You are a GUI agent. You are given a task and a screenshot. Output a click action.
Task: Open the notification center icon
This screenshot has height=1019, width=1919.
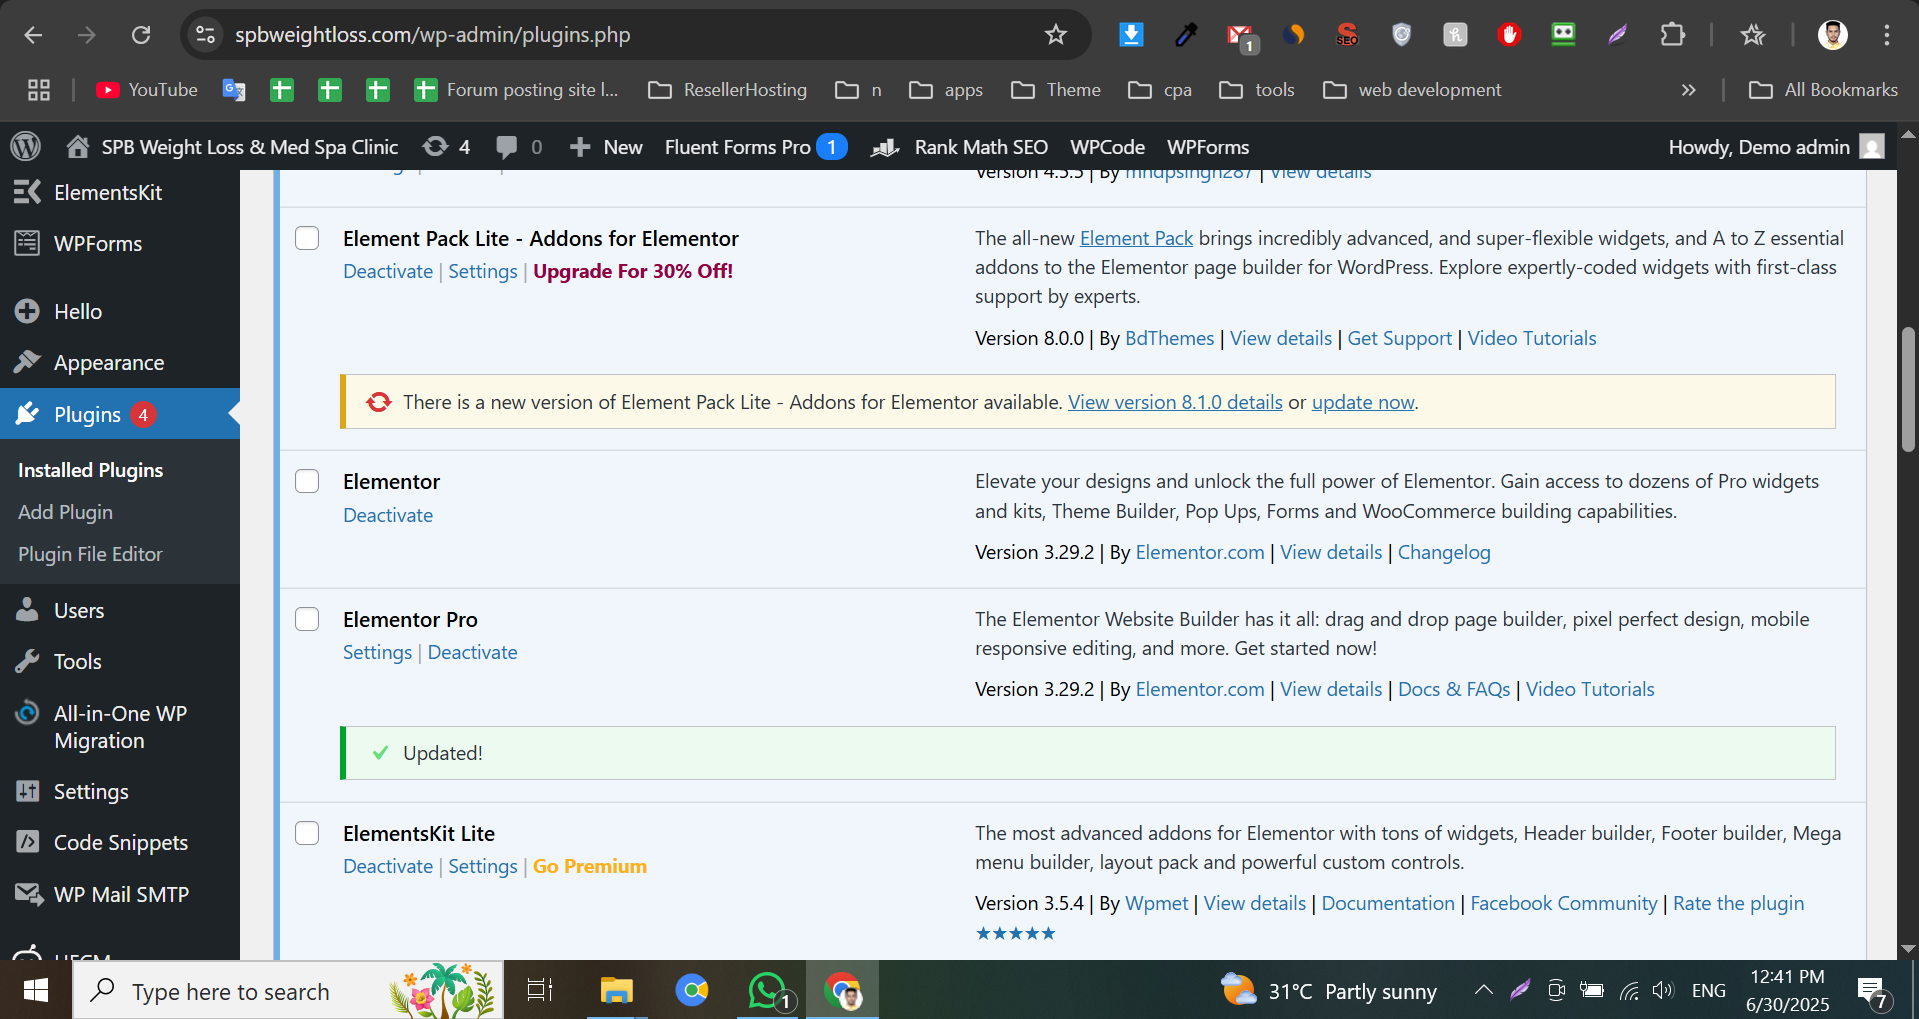pyautogui.click(x=1871, y=993)
